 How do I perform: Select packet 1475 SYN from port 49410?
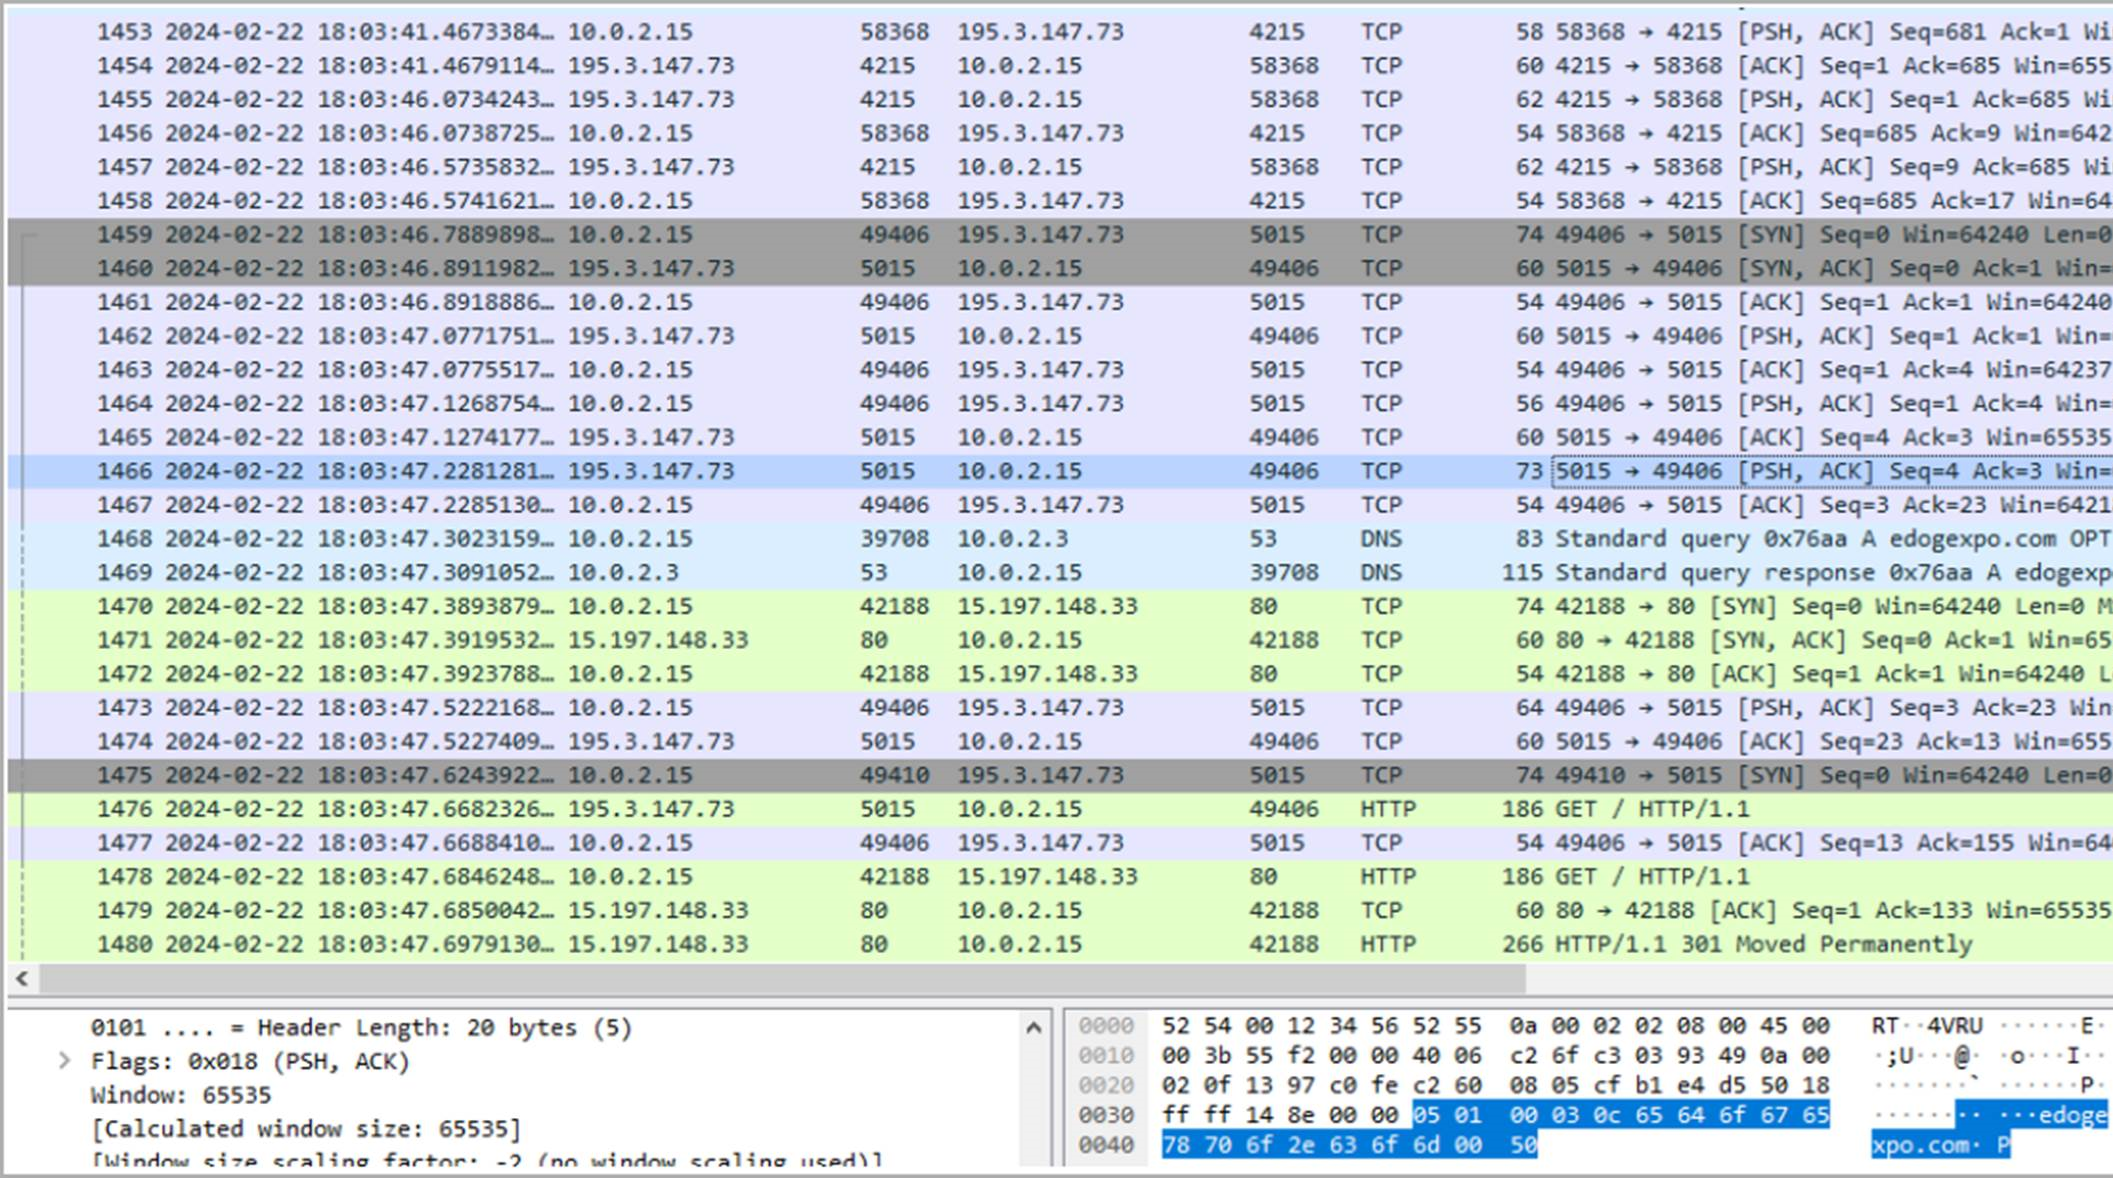tap(1060, 776)
